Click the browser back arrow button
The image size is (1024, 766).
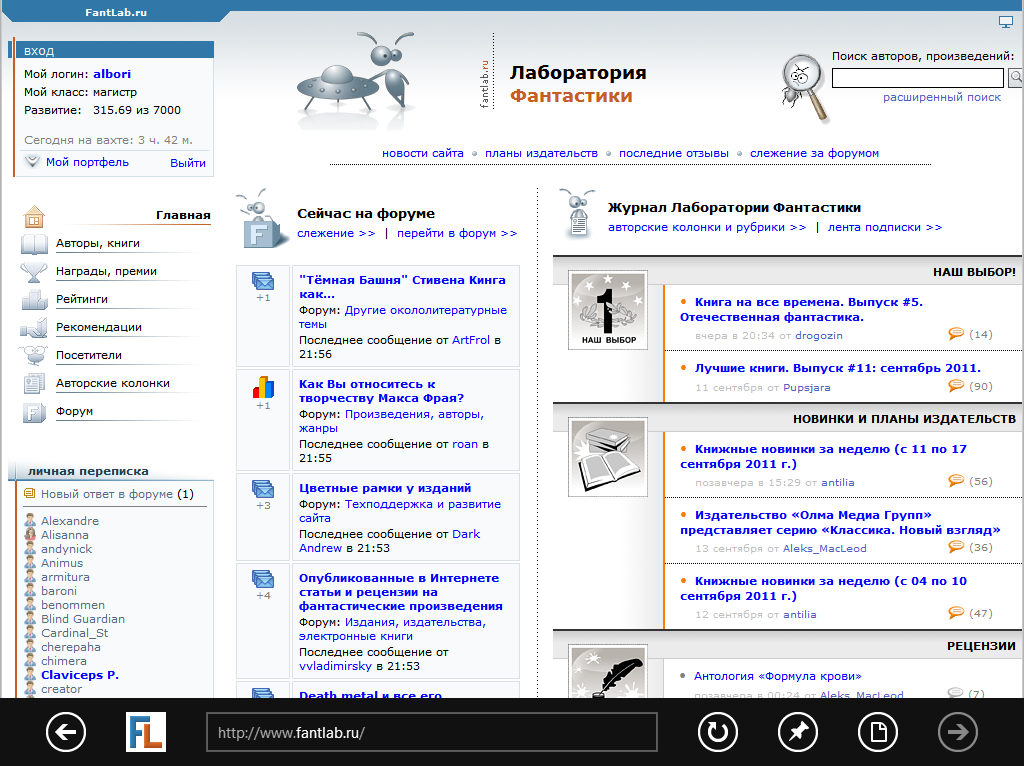click(66, 733)
